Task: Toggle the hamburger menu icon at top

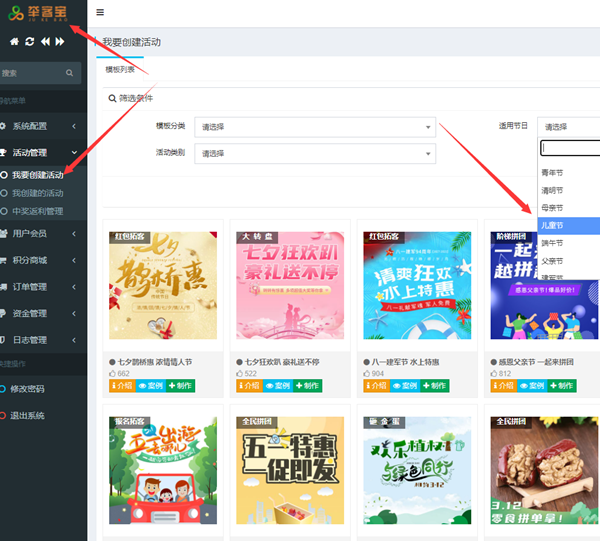Action: [100, 13]
